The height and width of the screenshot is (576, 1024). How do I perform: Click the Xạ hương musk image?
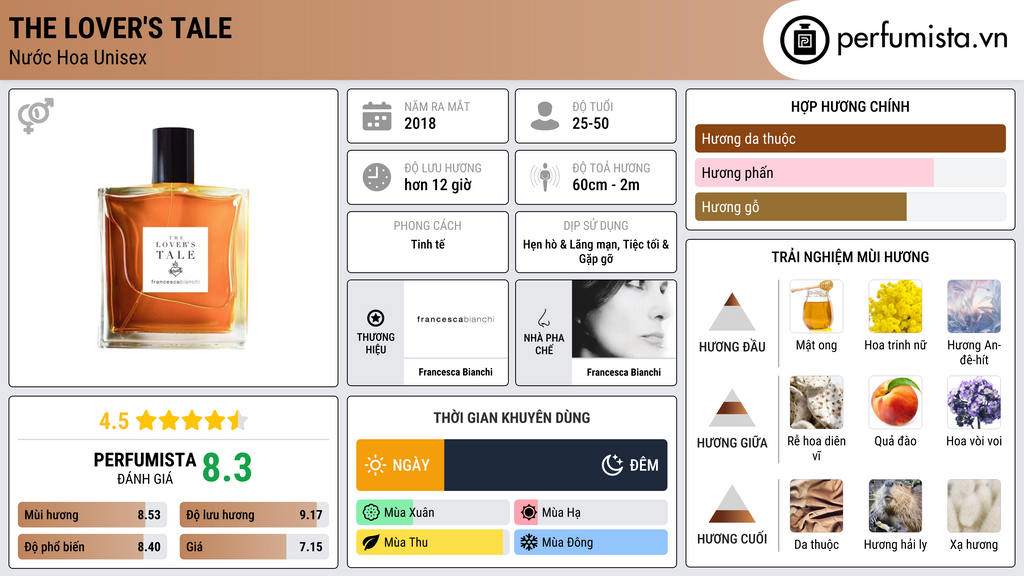pos(974,506)
